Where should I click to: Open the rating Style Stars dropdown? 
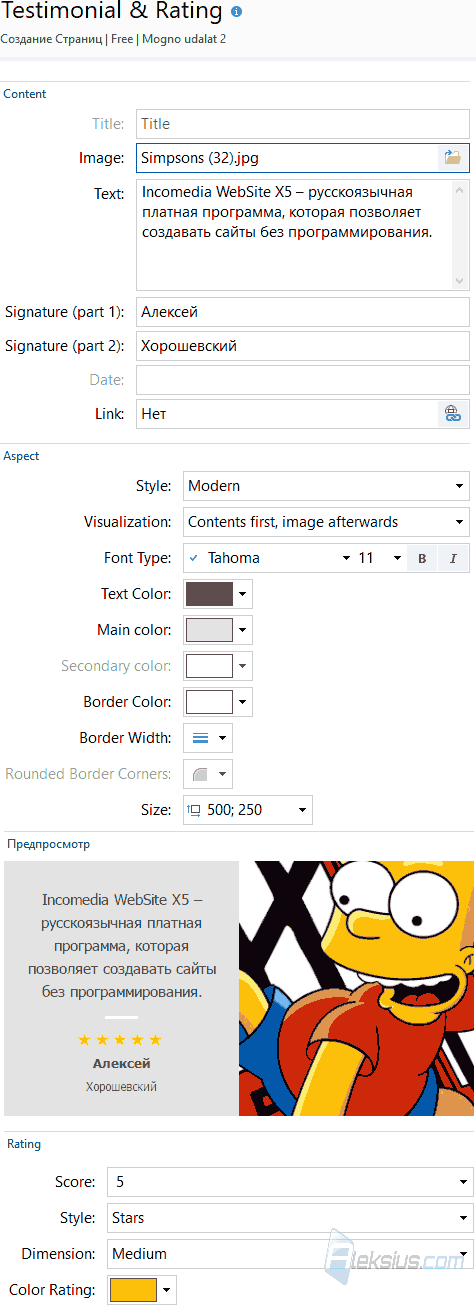click(x=290, y=1190)
